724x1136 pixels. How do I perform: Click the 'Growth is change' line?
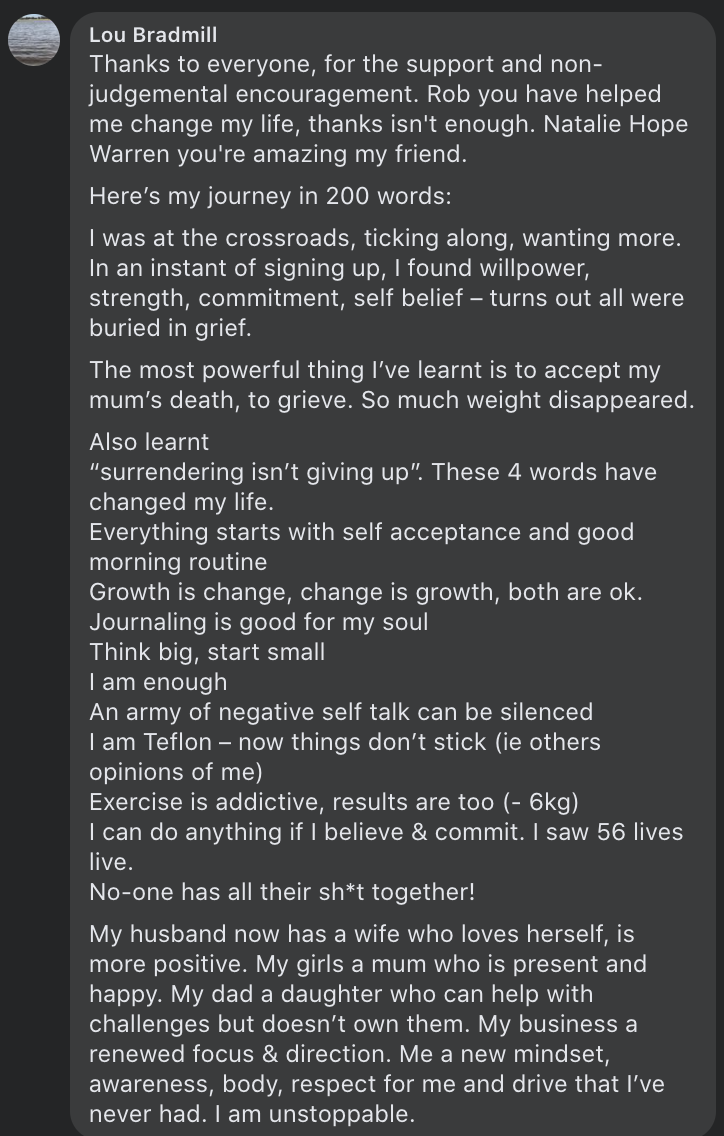pyautogui.click(x=366, y=592)
